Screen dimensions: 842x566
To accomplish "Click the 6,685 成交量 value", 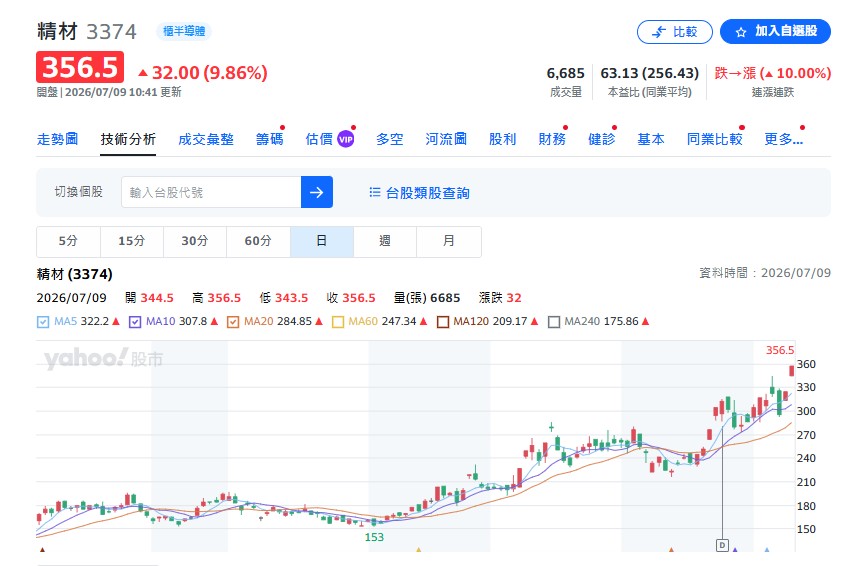I will pos(565,73).
